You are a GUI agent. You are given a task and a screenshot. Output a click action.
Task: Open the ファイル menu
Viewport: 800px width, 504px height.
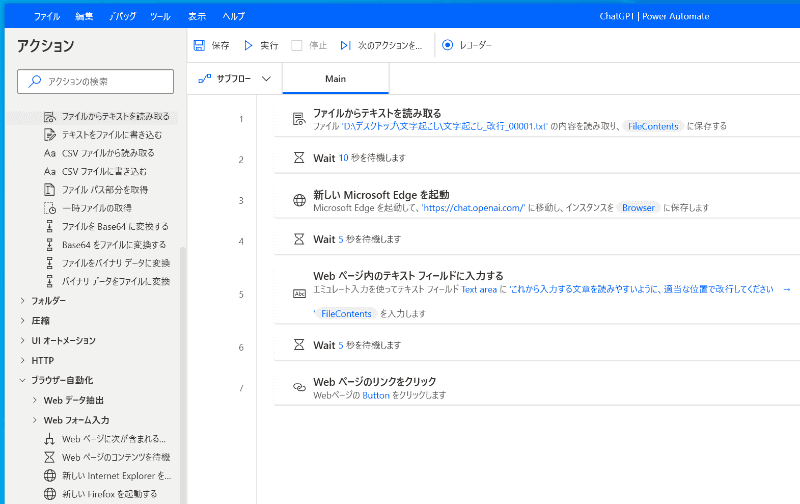pyautogui.click(x=46, y=16)
